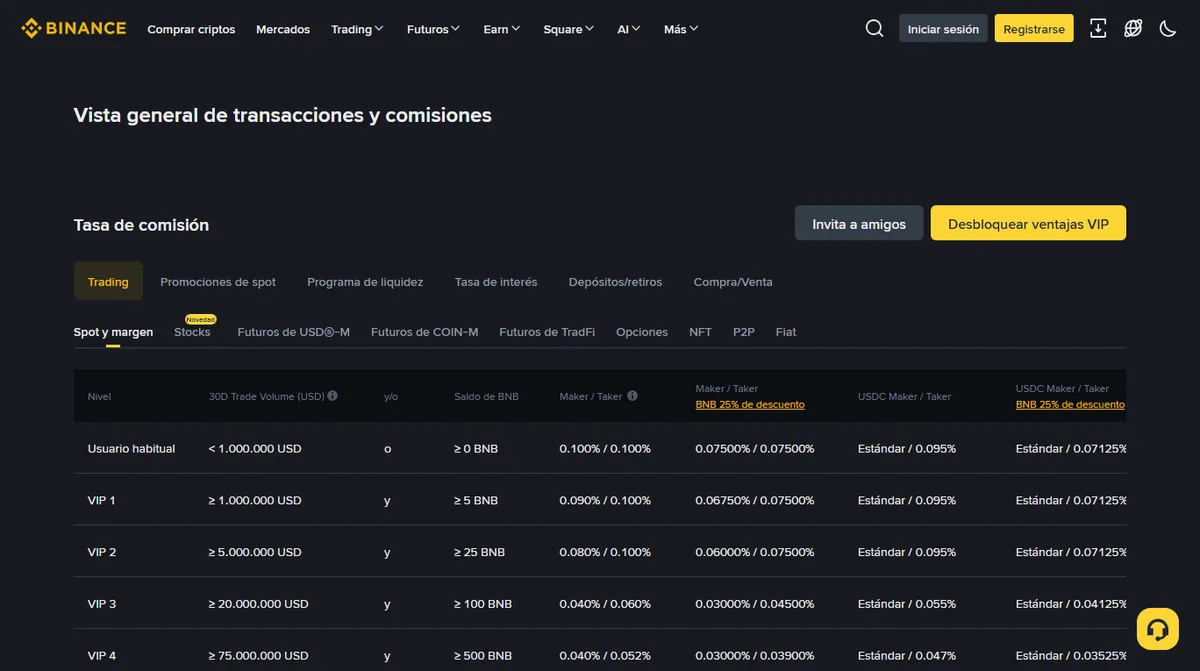Click Saldo de BNB column header
Viewport: 1200px width, 671px height.
click(486, 397)
